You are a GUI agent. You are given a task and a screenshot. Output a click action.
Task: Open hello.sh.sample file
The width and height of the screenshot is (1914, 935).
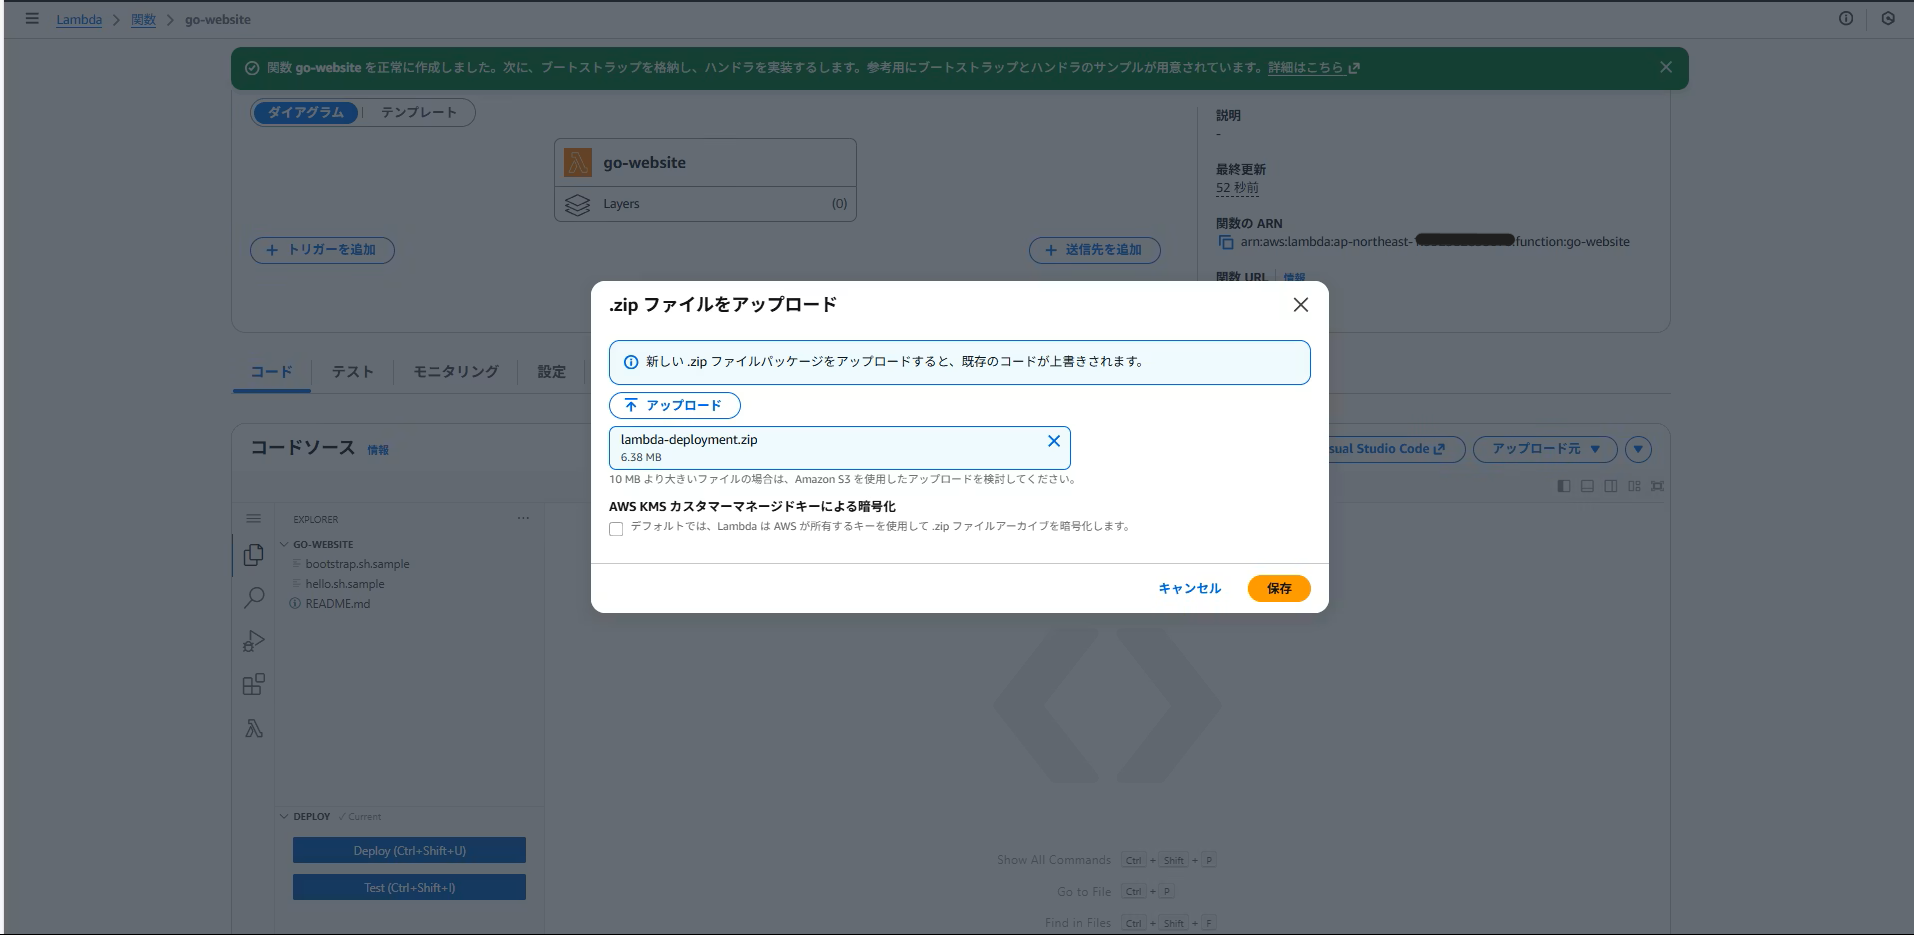[x=345, y=584]
